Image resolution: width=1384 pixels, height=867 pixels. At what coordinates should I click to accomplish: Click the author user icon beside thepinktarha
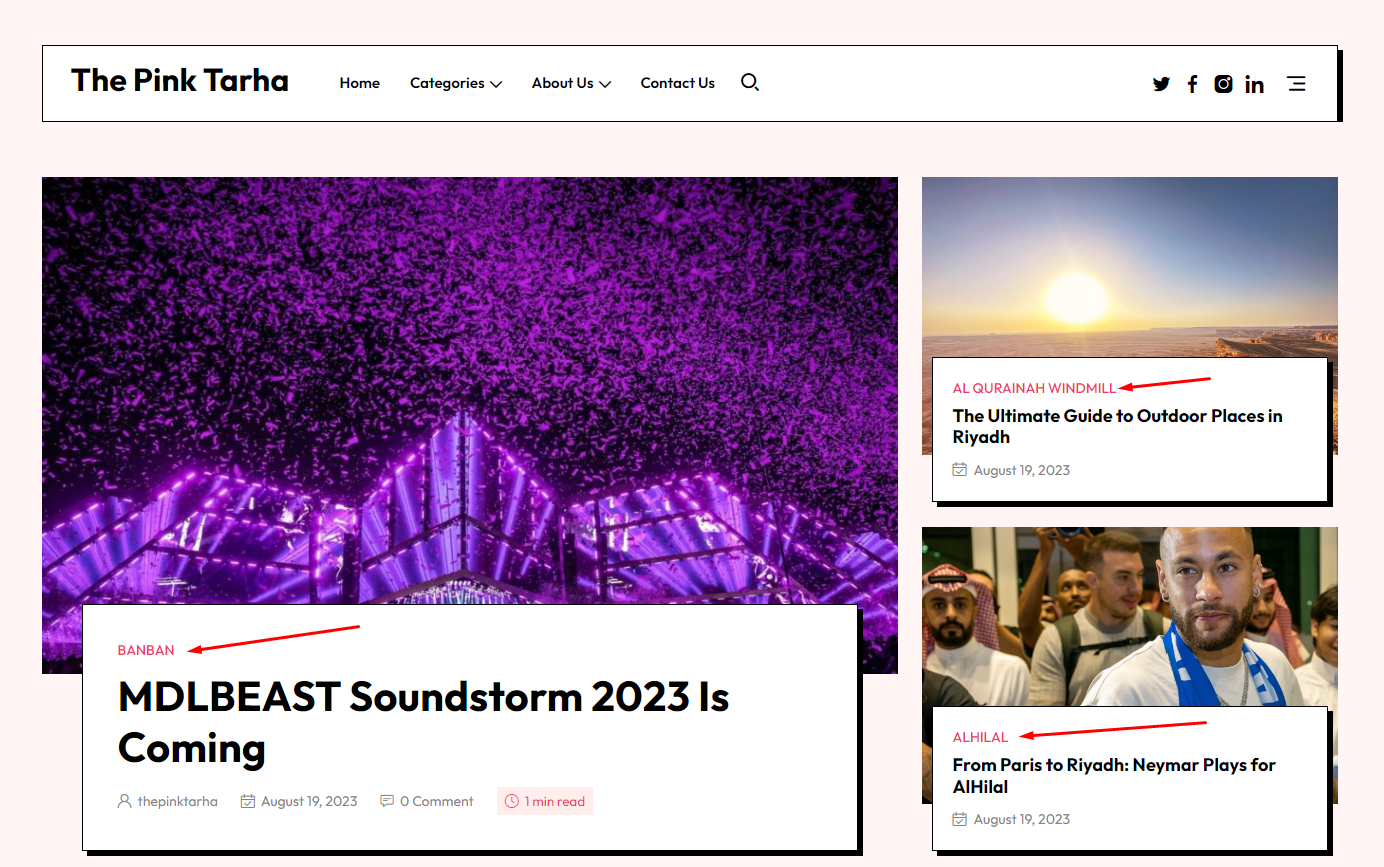click(x=125, y=801)
